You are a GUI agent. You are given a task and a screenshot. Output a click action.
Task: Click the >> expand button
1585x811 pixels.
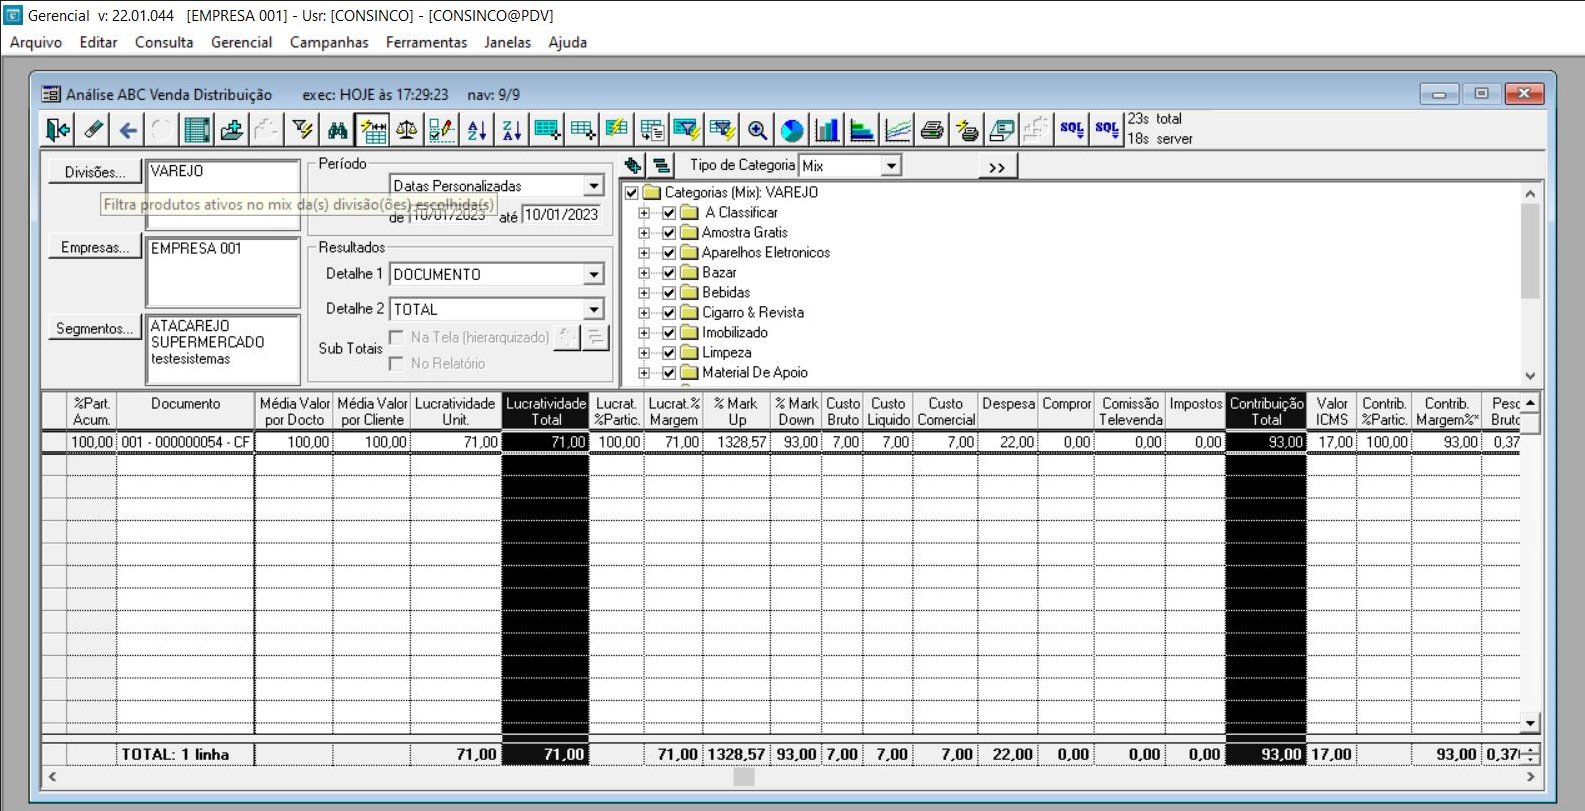click(997, 166)
